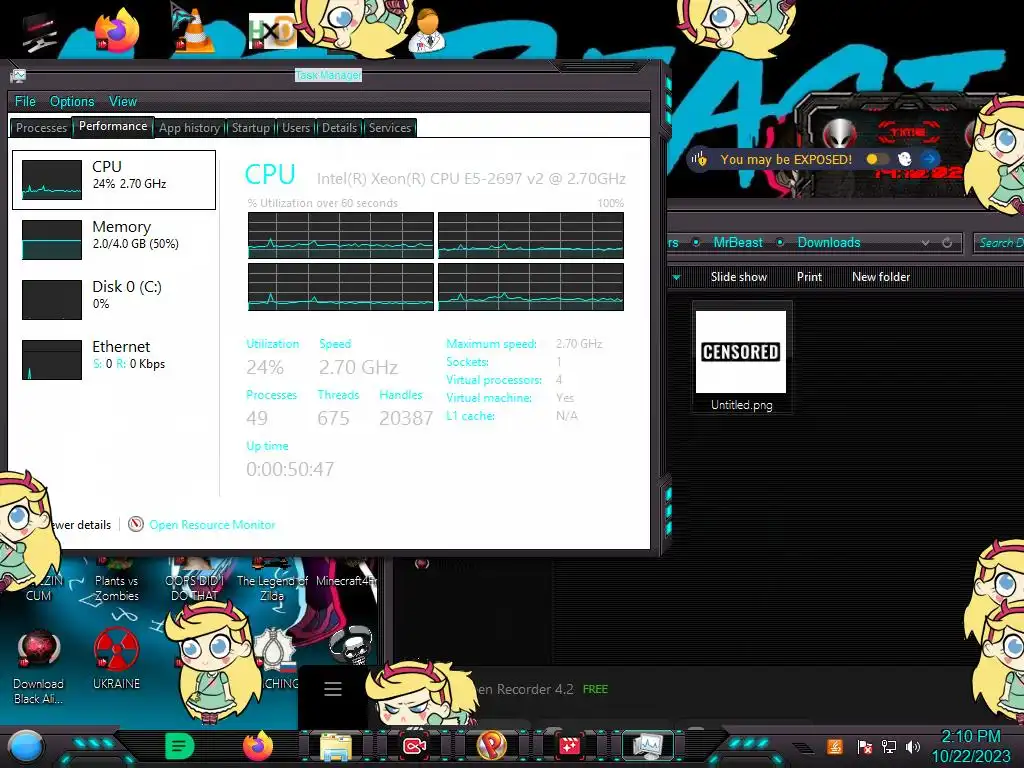1024x768 pixels.
Task: Expand the teal dropdown arrow before Slide show
Action: click(x=676, y=278)
